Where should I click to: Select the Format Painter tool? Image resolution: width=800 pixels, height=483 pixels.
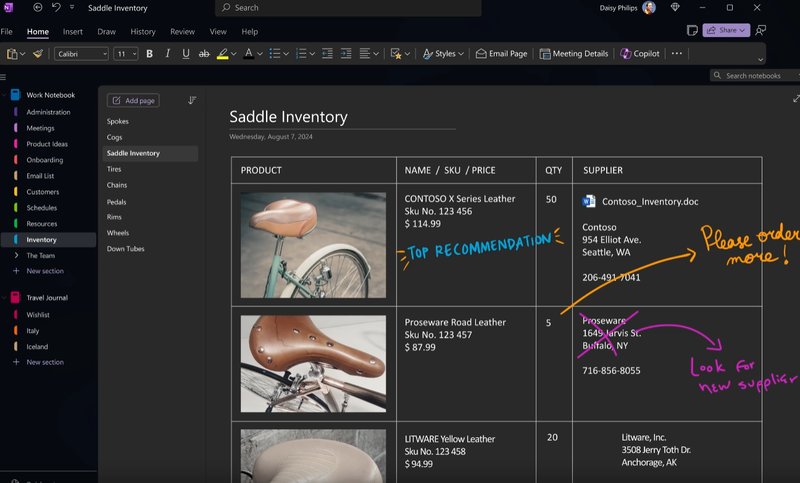pyautogui.click(x=38, y=54)
